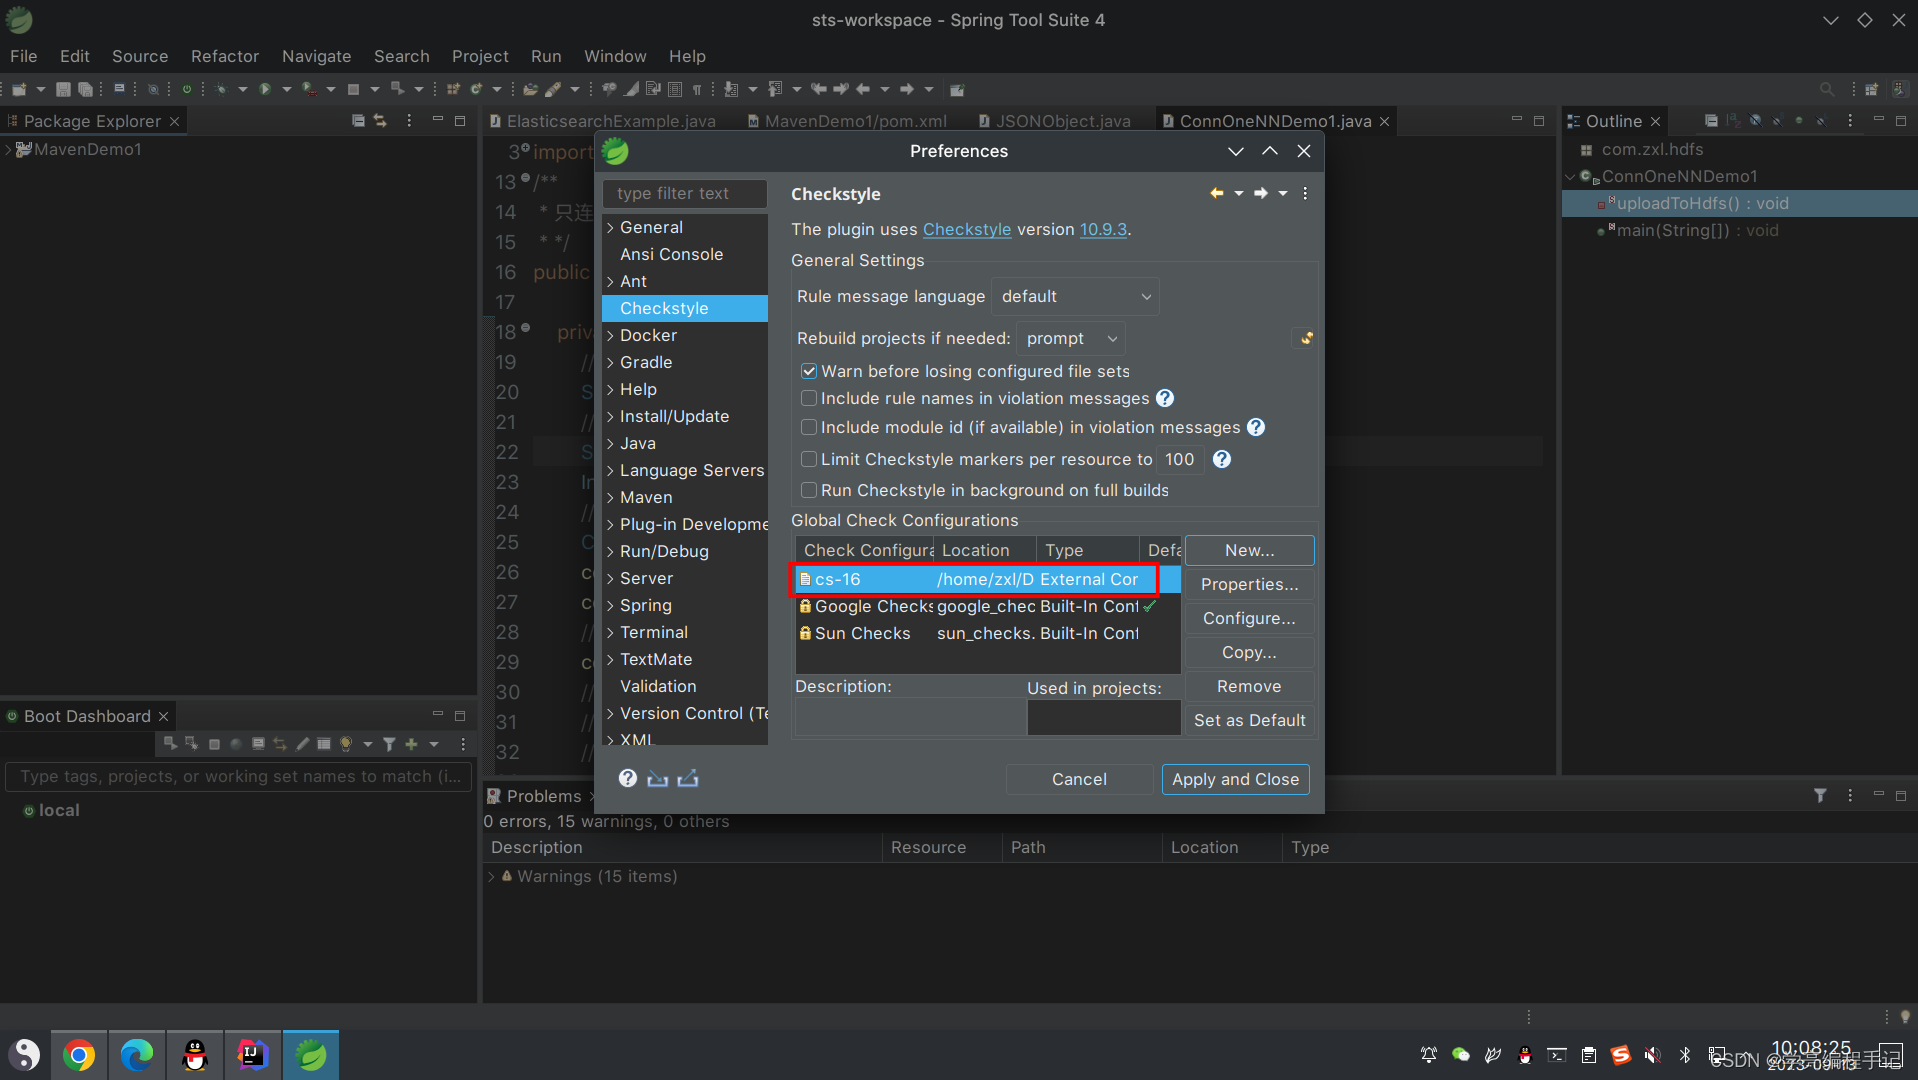Expand the MavenDemo1 project in Package Explorer
Image resolution: width=1918 pixels, height=1080 pixels.
tap(8, 149)
